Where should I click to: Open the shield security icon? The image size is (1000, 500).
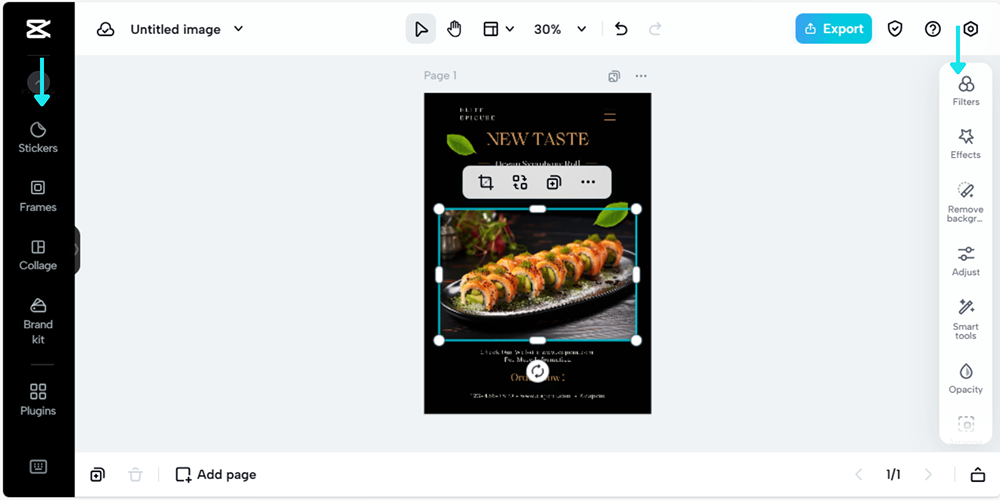coord(895,29)
